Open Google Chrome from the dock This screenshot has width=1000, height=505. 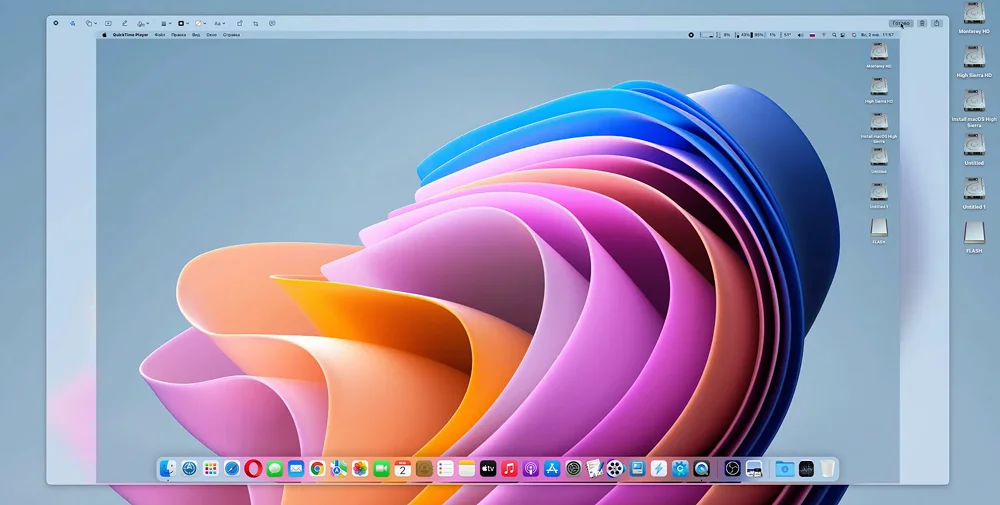[x=317, y=469]
